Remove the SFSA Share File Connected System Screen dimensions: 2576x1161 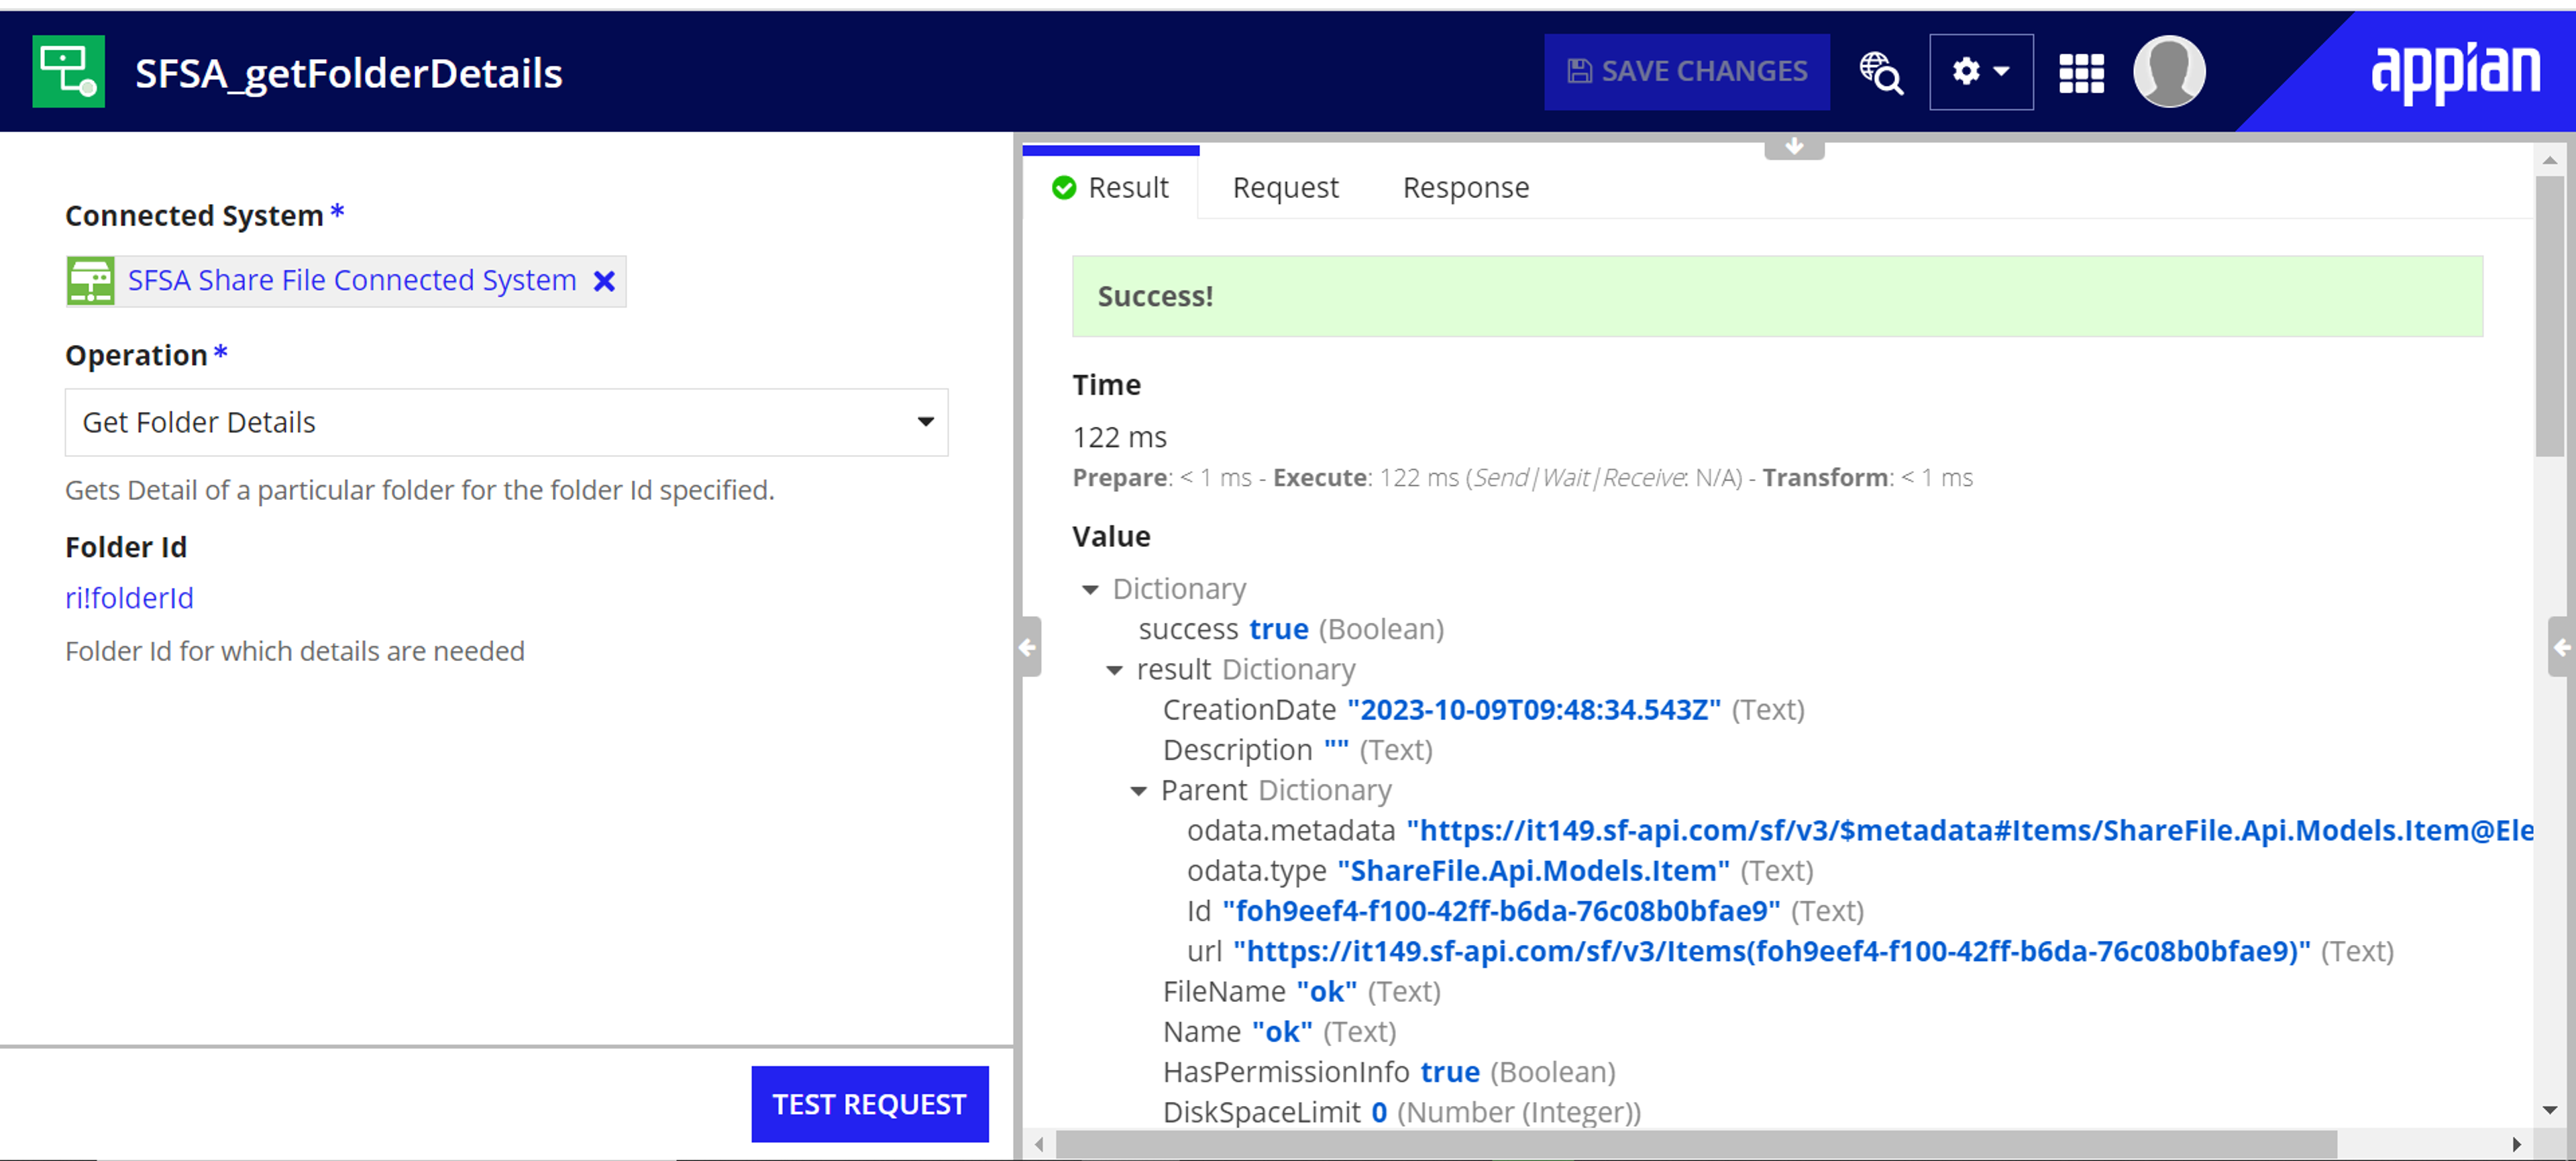(x=604, y=281)
